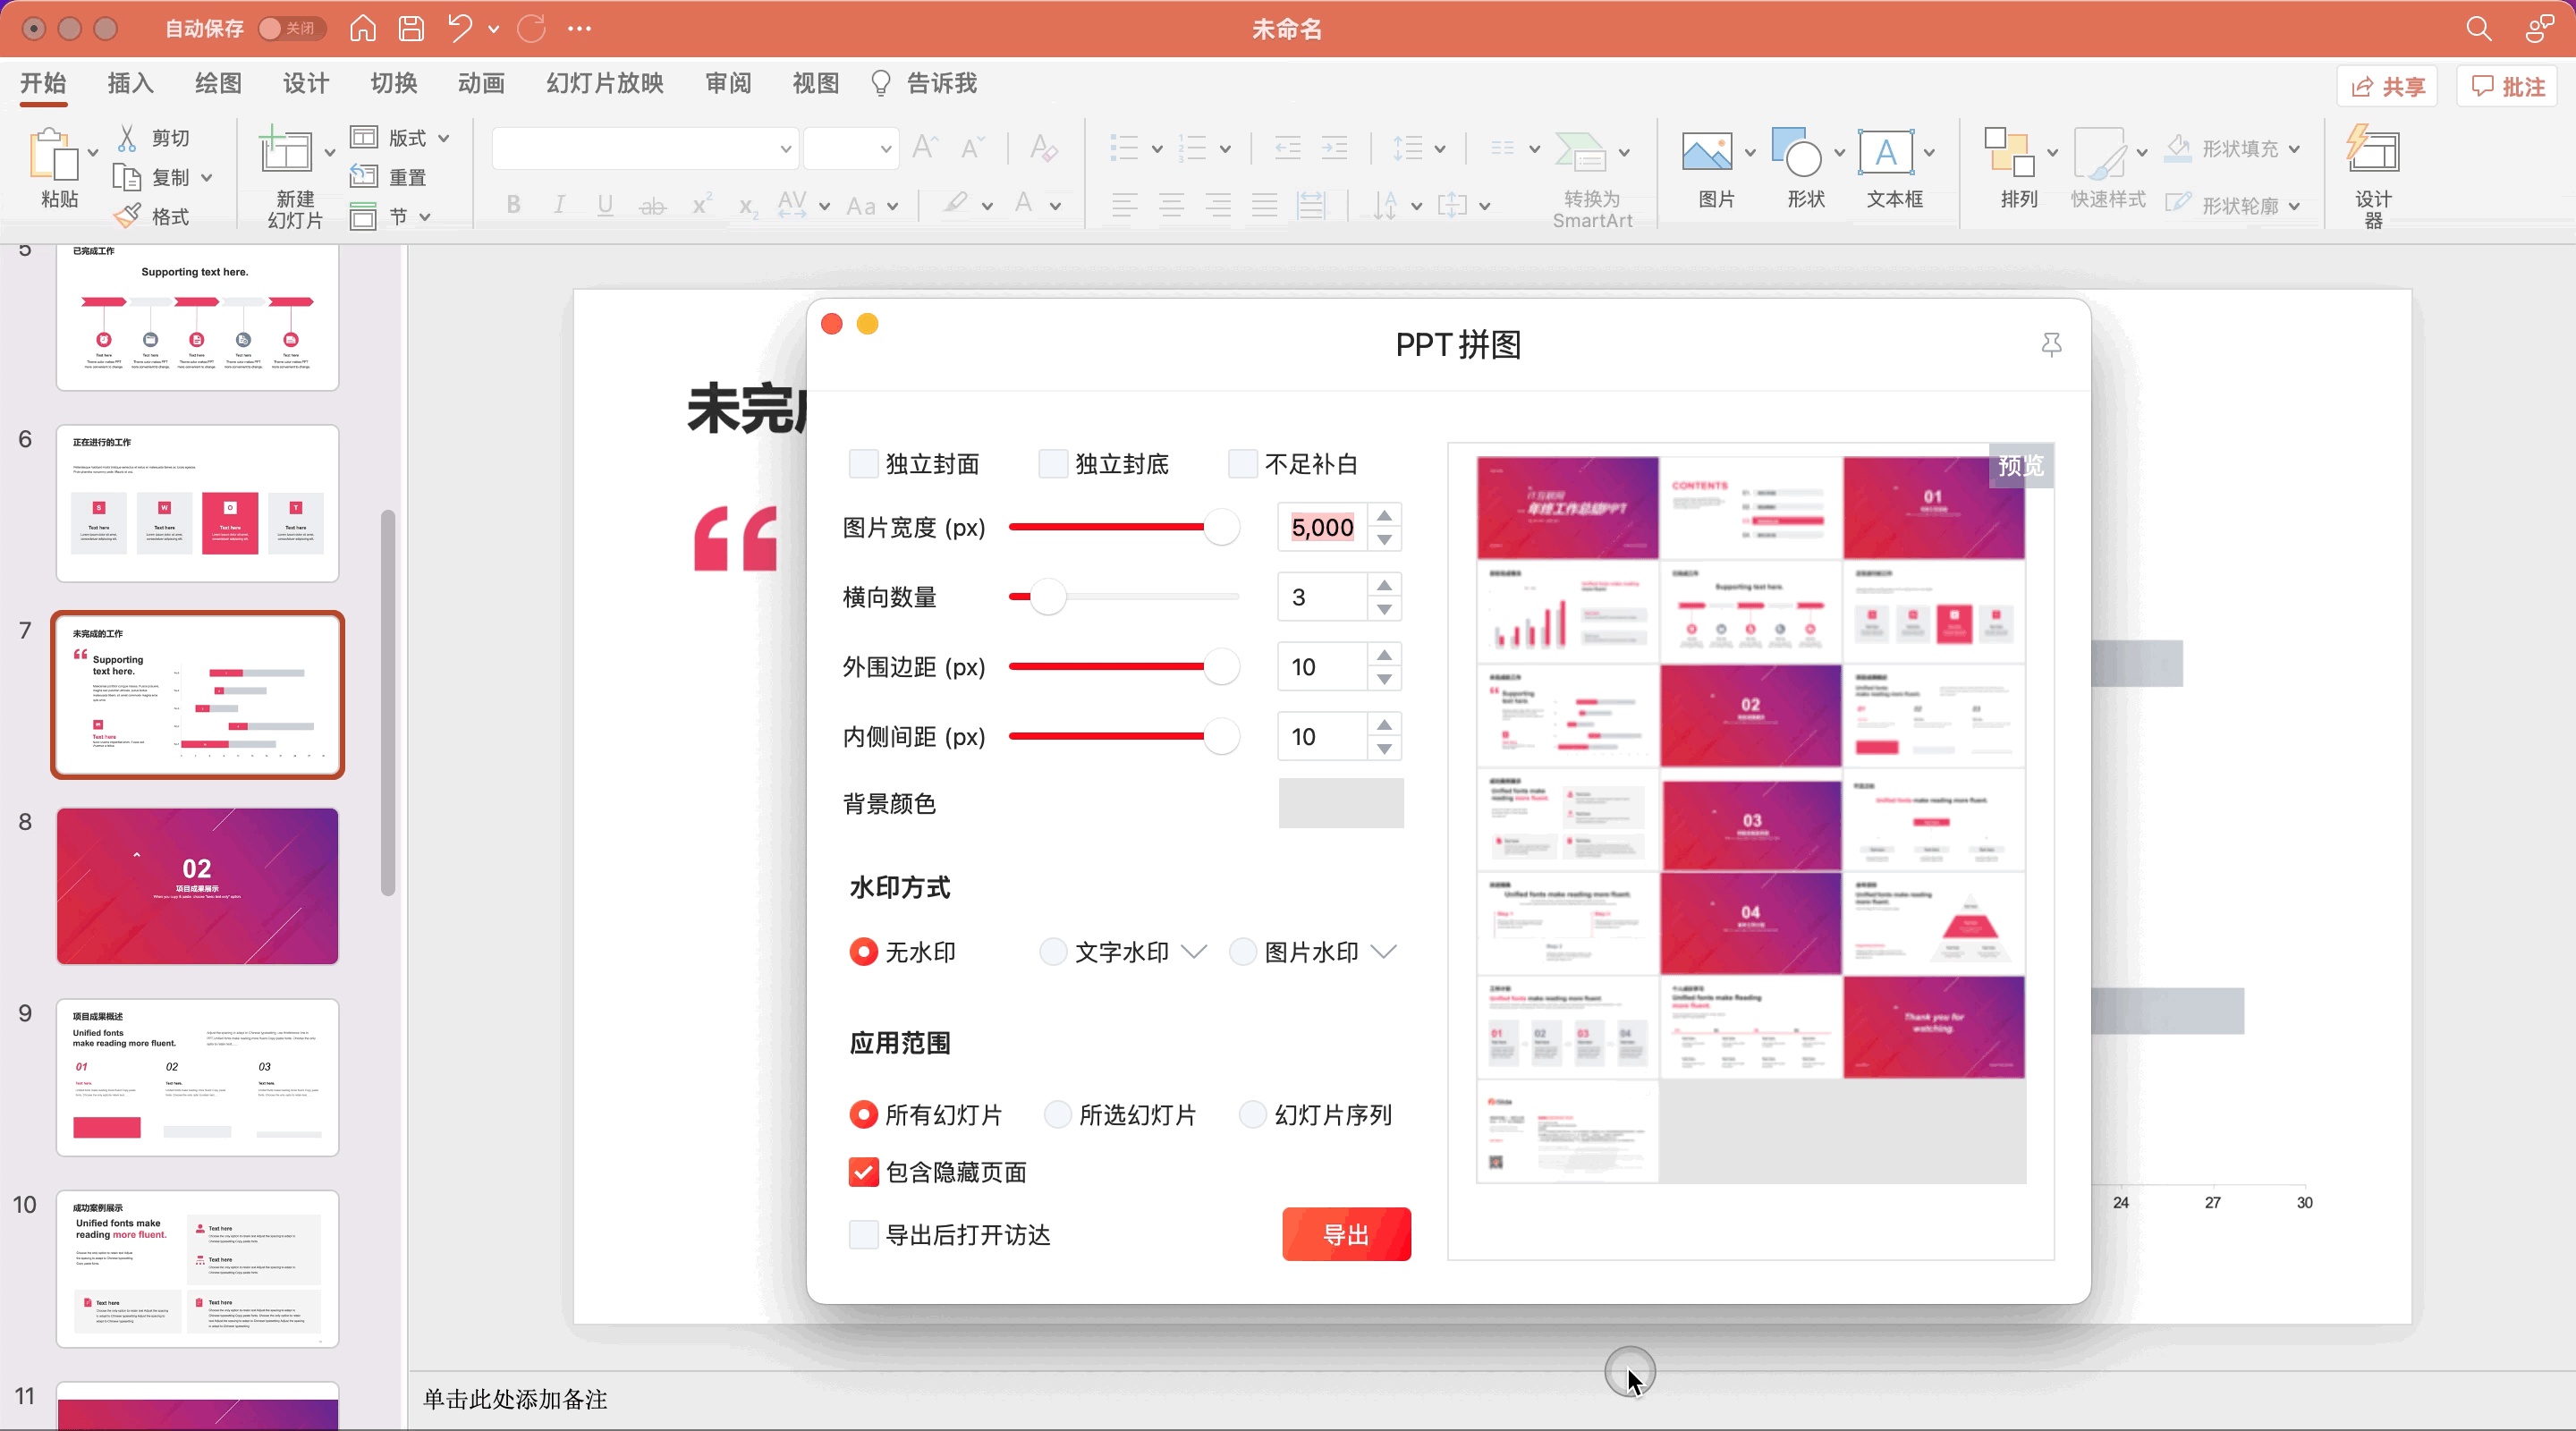Open the 设计器 Designer icon

coord(2372,152)
